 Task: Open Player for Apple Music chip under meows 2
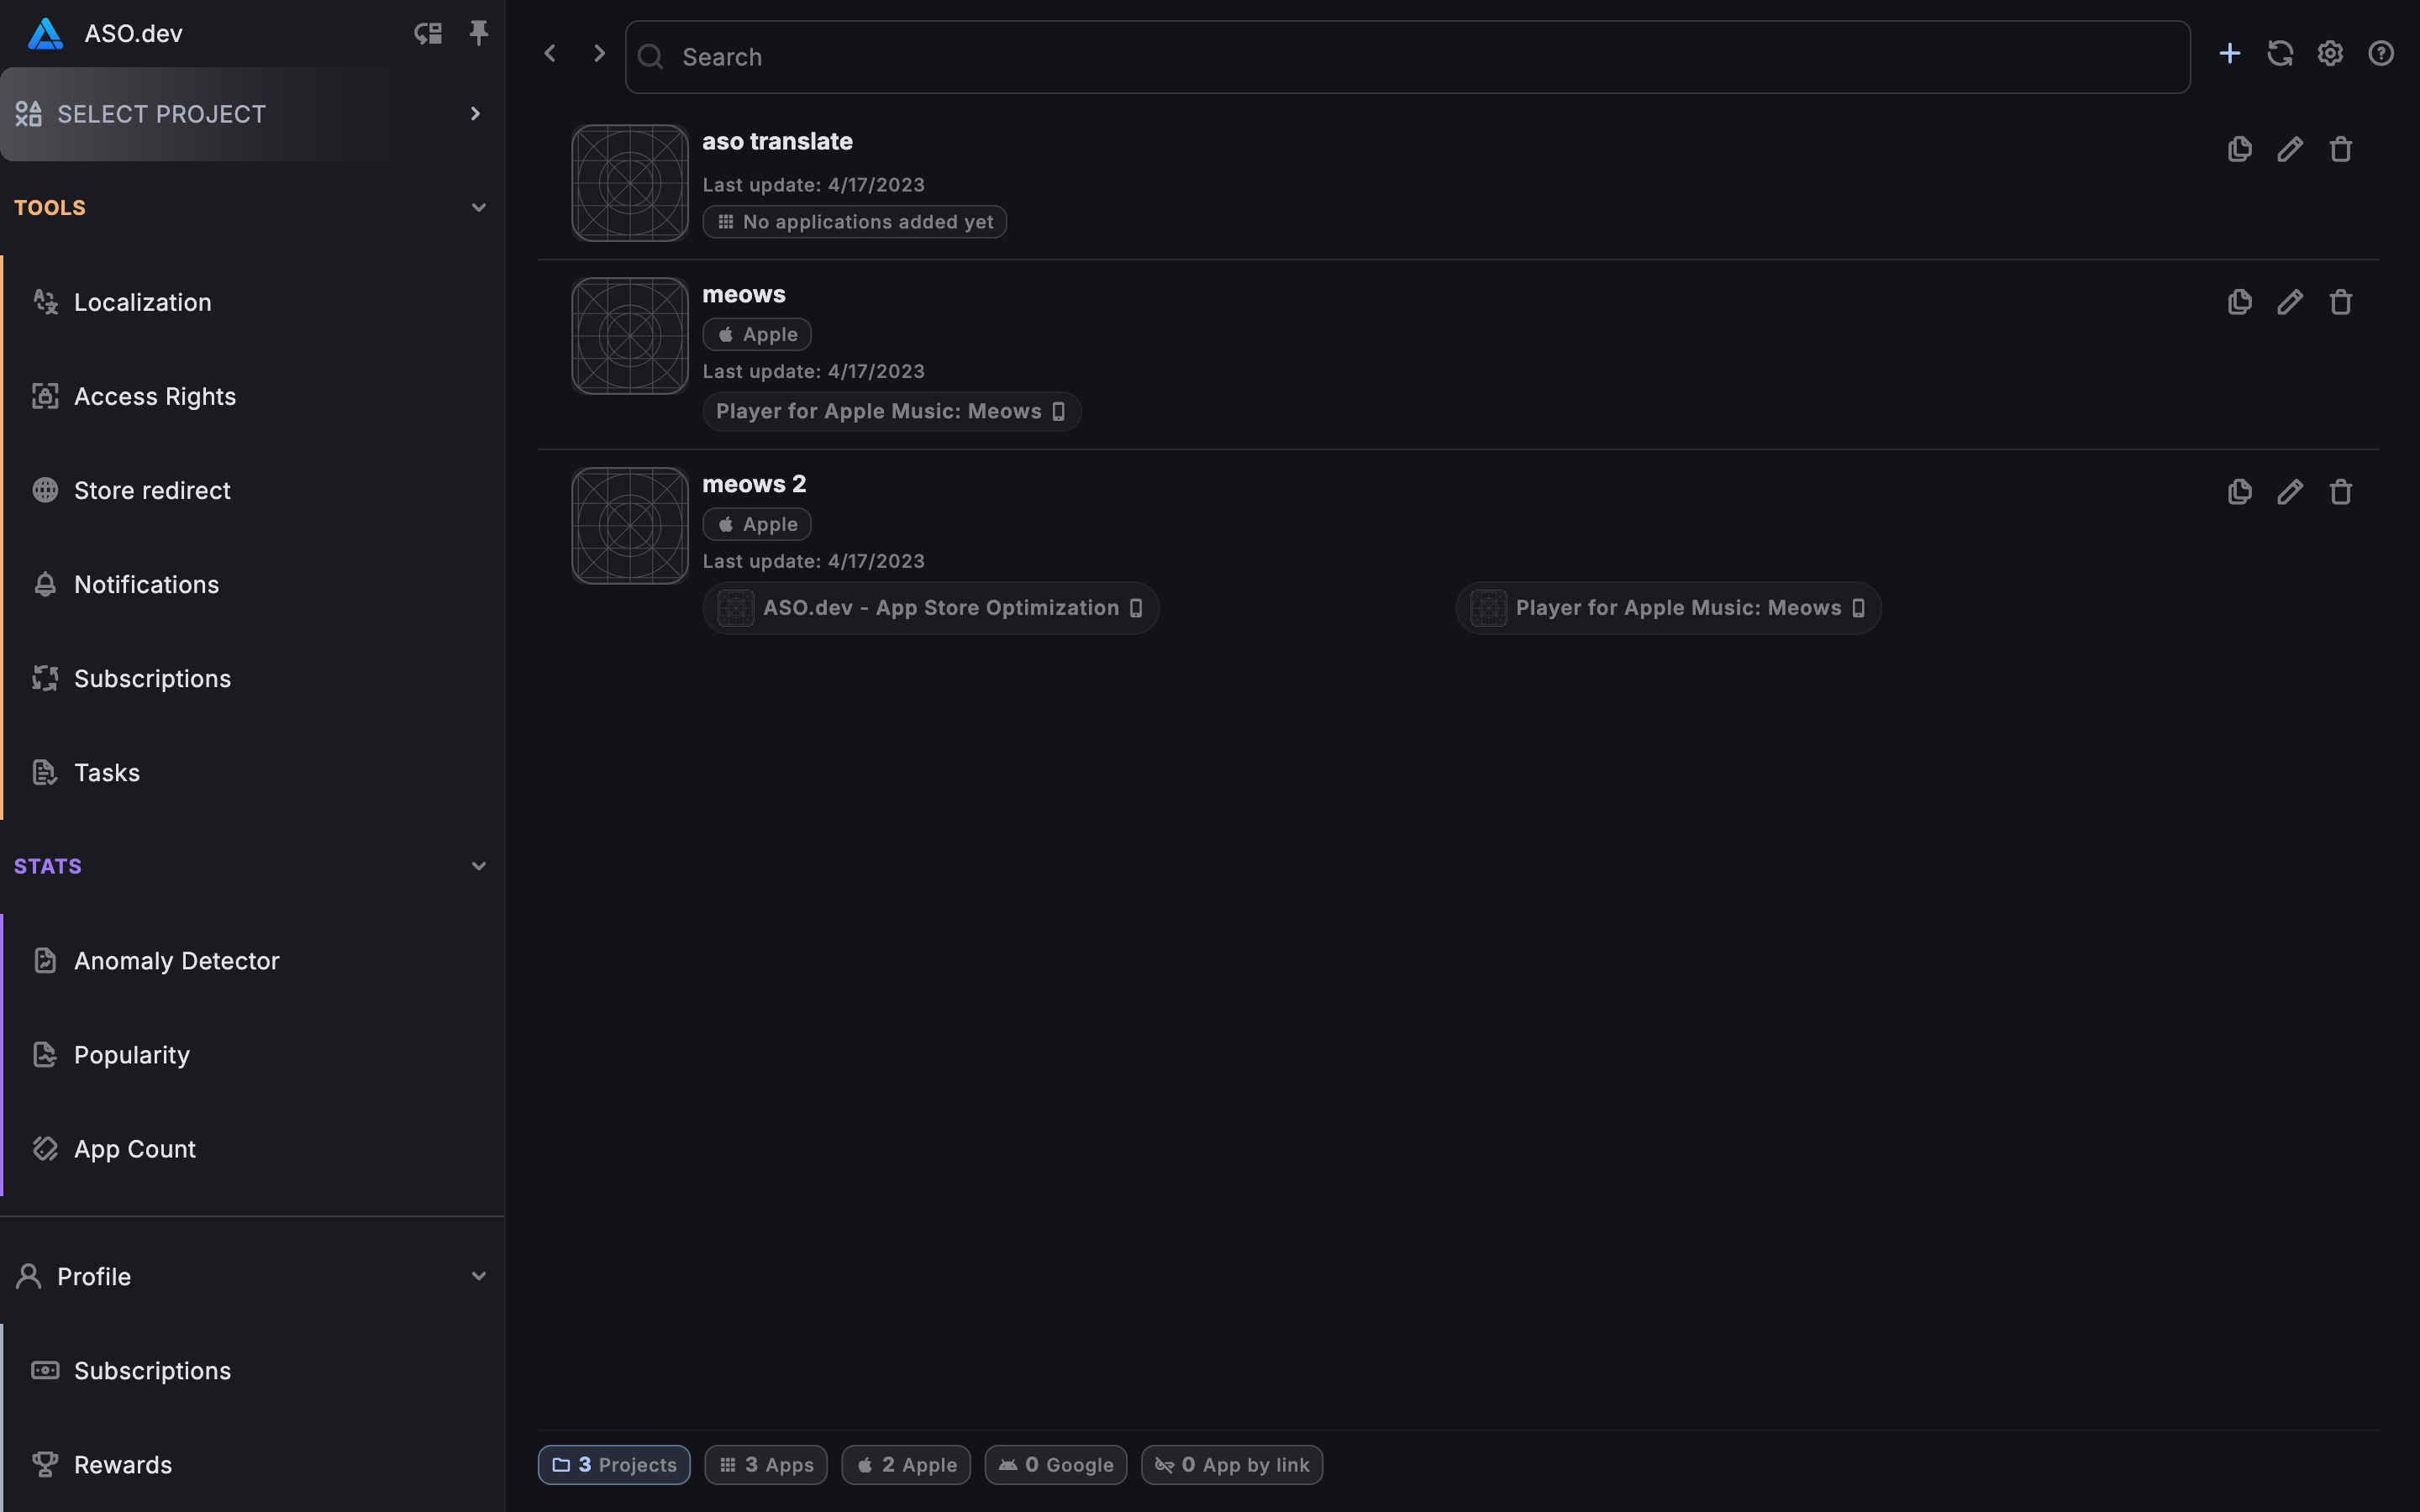click(x=1668, y=608)
